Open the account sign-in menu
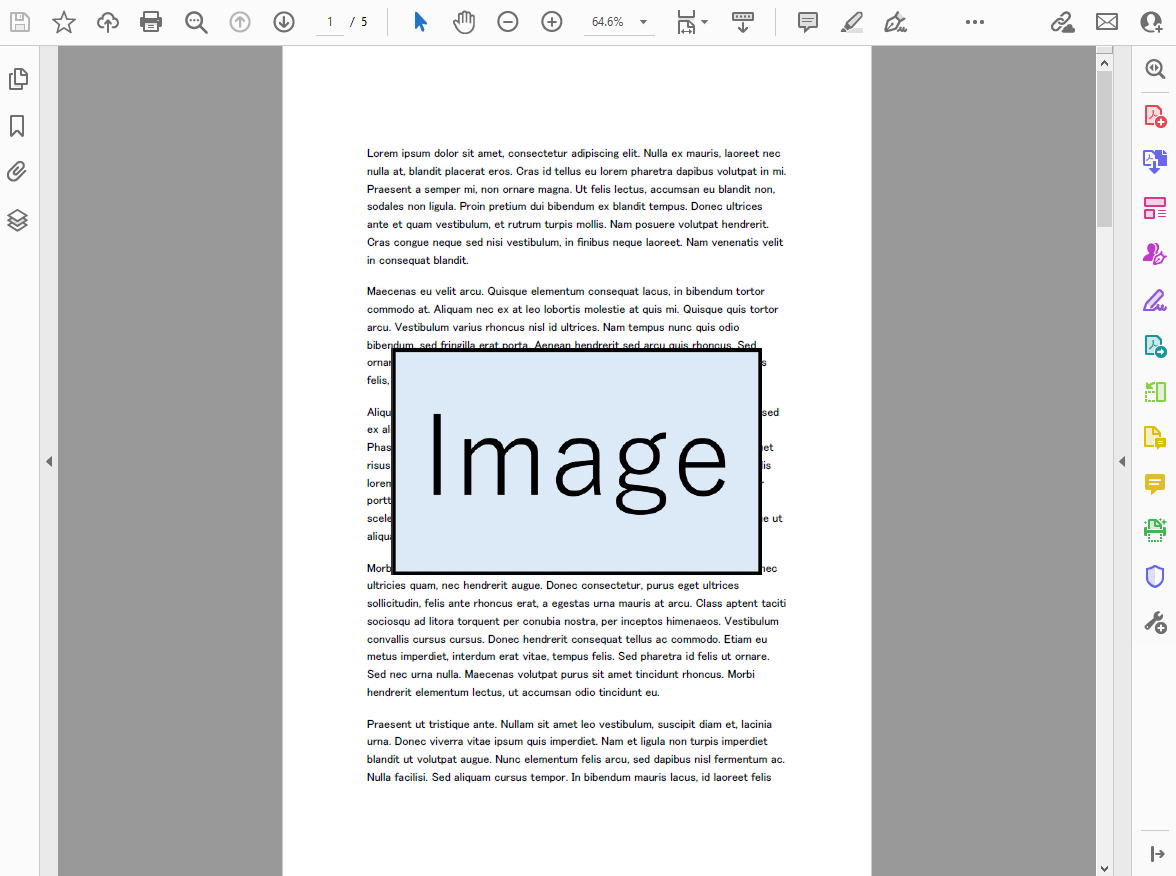This screenshot has height=876, width=1176. [1152, 21]
